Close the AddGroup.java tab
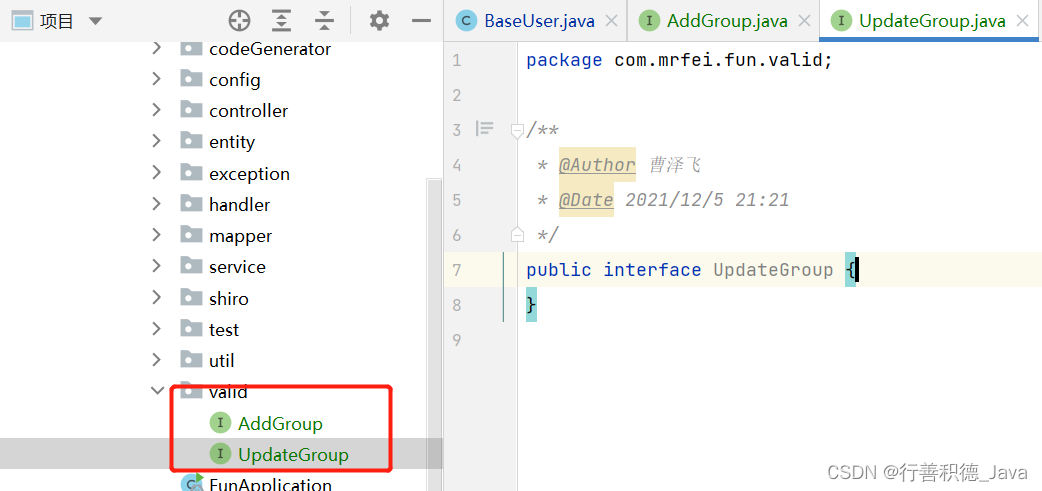Image resolution: width=1042 pixels, height=491 pixels. pos(804,21)
